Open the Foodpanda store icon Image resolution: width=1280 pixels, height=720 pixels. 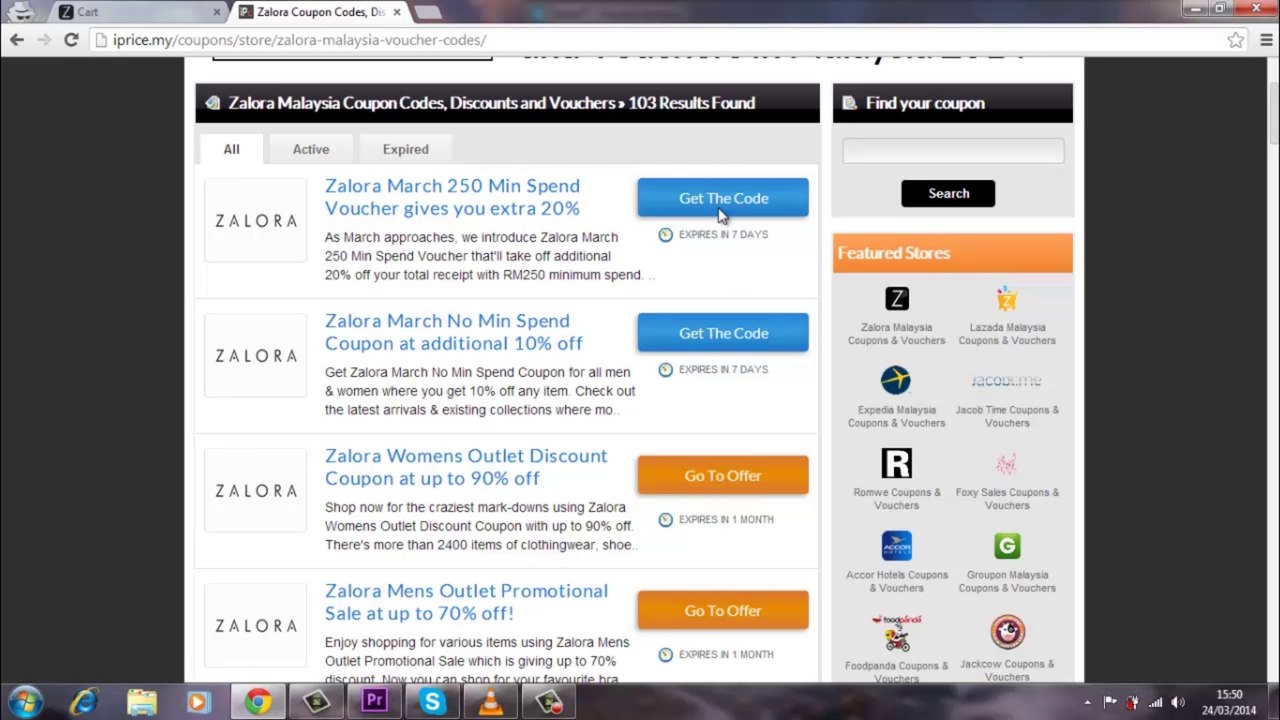coord(897,632)
